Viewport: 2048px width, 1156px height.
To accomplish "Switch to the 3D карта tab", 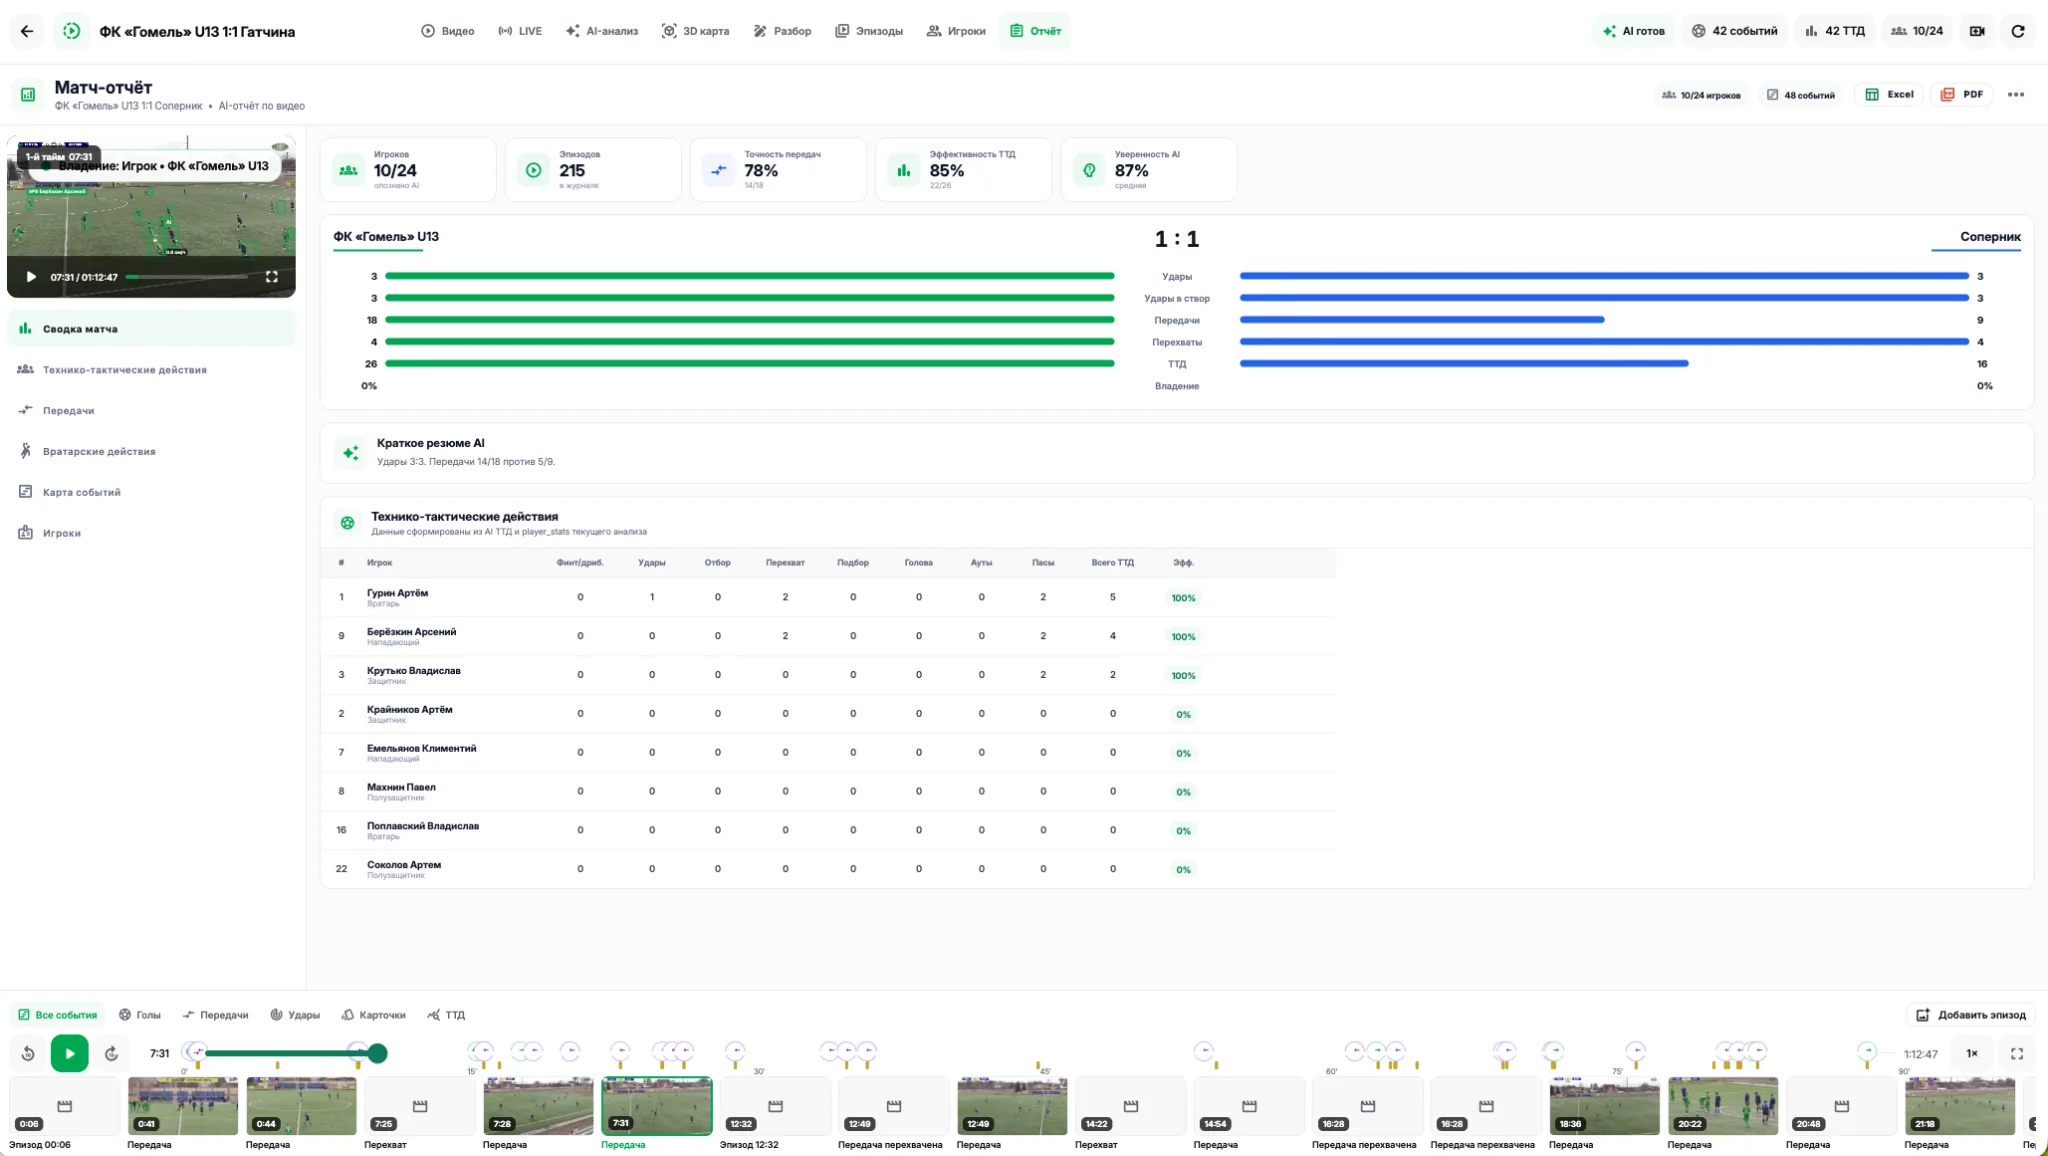I will tap(695, 31).
